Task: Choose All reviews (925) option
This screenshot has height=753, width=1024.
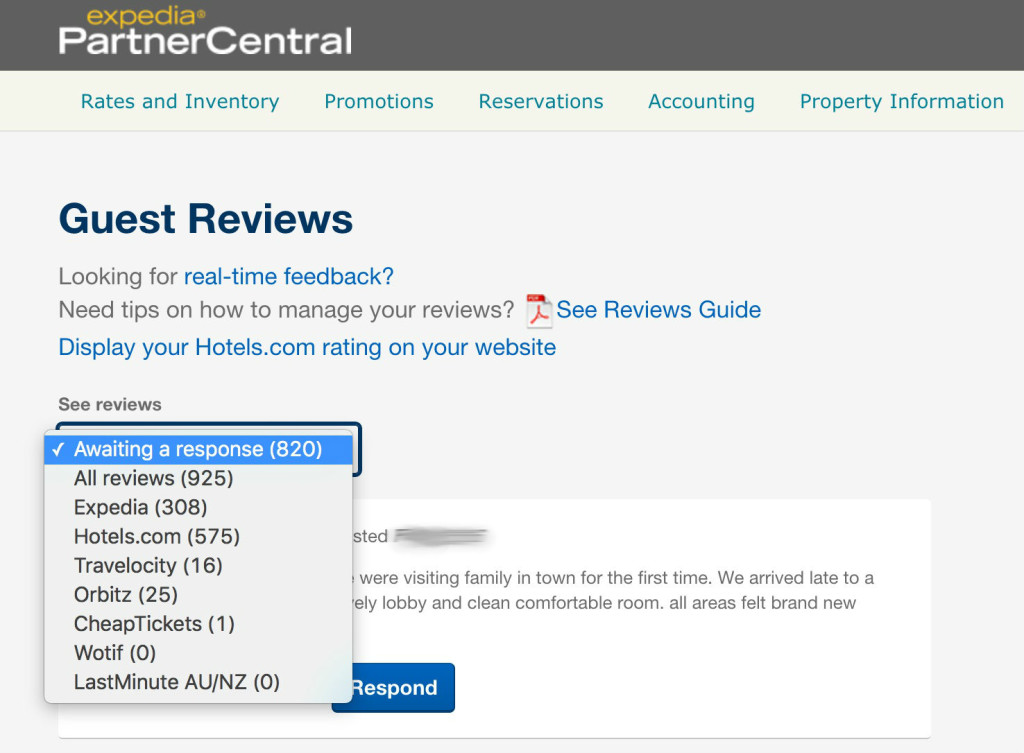Action: pos(199,478)
